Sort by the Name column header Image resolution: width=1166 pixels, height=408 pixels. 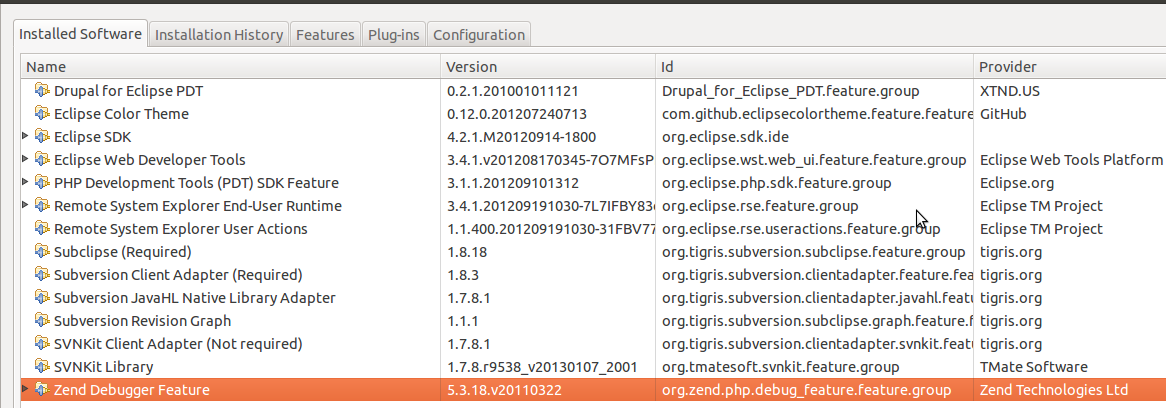click(231, 67)
